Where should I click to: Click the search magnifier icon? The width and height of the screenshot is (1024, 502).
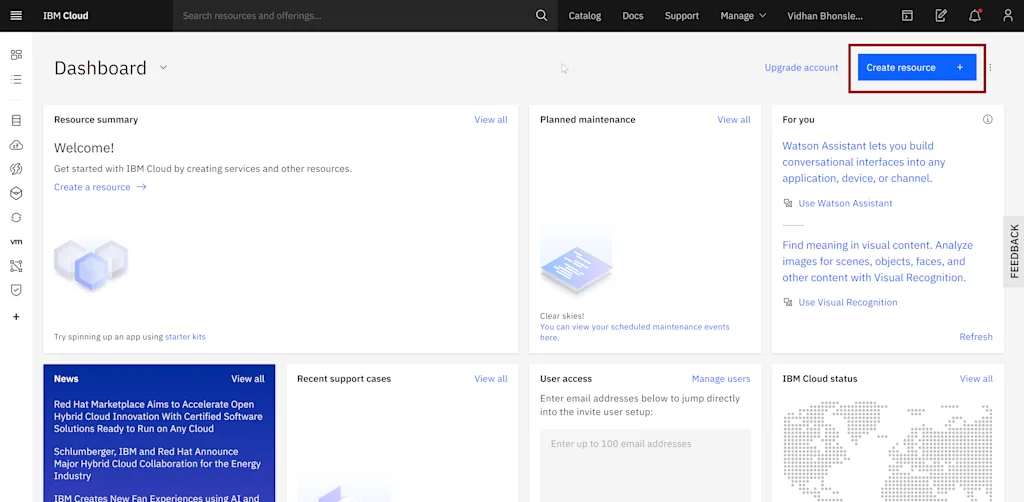click(x=541, y=16)
